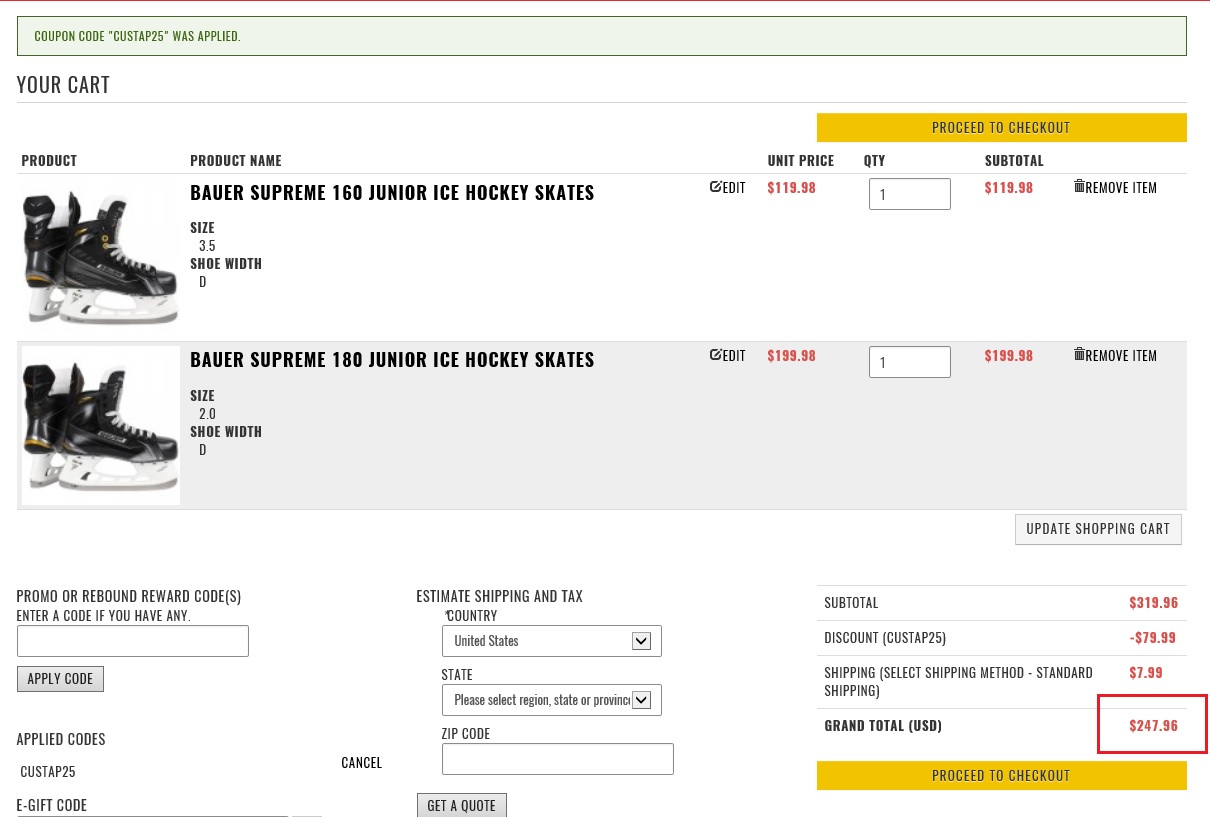Click the size value 2.0
1210x817 pixels.
click(207, 414)
